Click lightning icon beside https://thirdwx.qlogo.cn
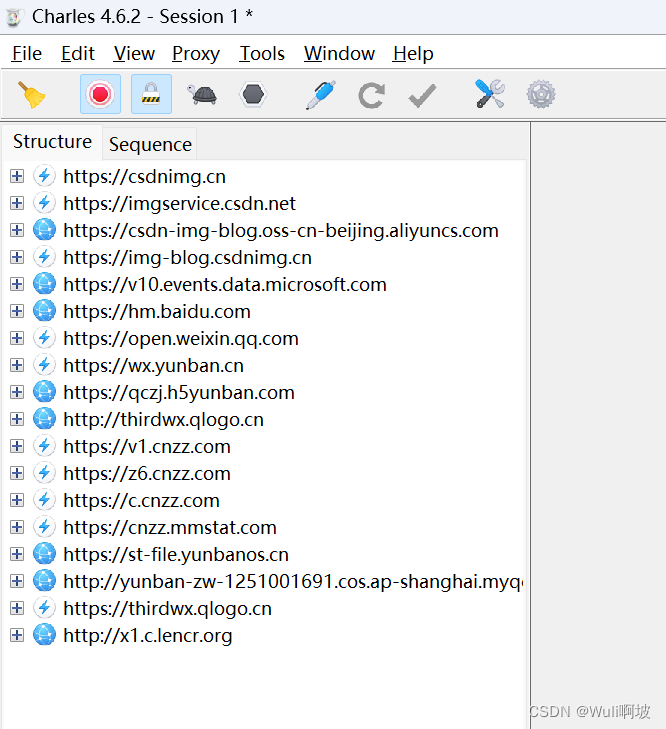Image resolution: width=666 pixels, height=729 pixels. point(44,608)
